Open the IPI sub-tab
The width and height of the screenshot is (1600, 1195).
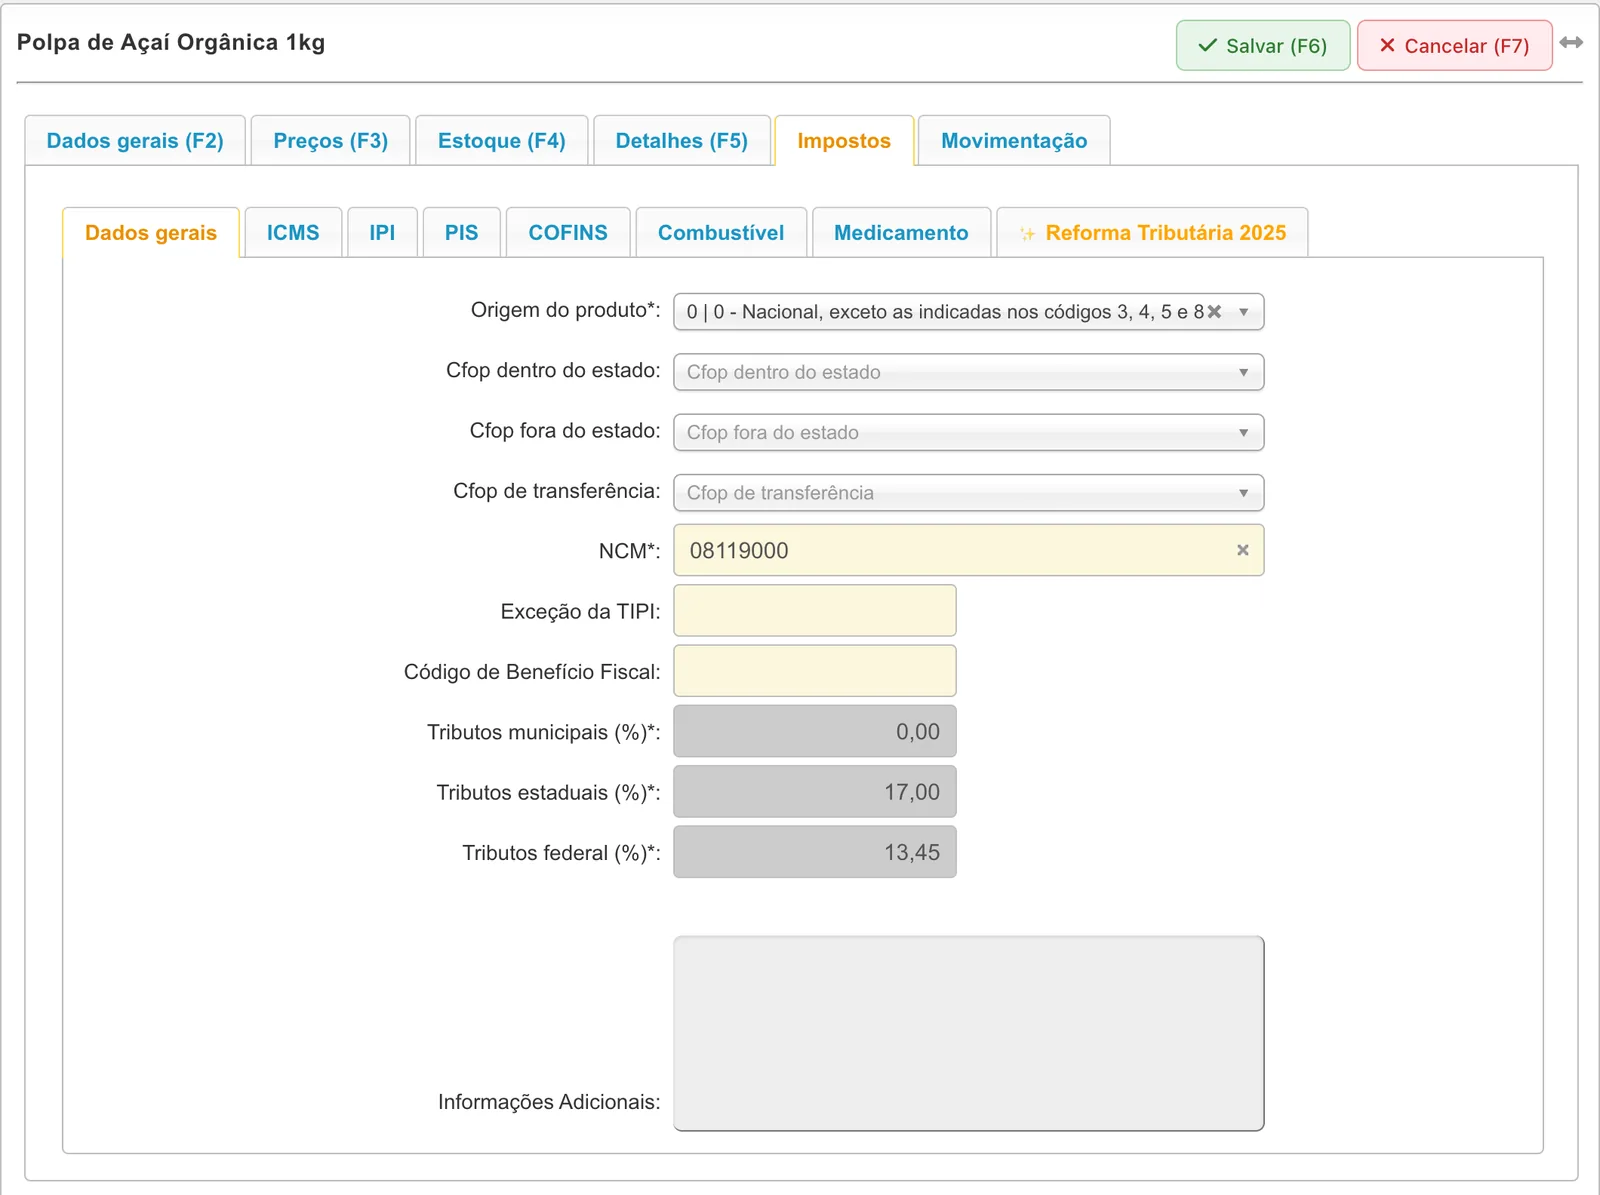pyautogui.click(x=382, y=233)
